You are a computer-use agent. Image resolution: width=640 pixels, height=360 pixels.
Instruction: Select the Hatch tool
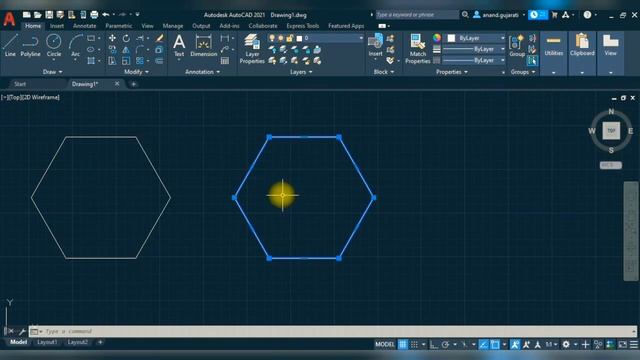click(91, 61)
